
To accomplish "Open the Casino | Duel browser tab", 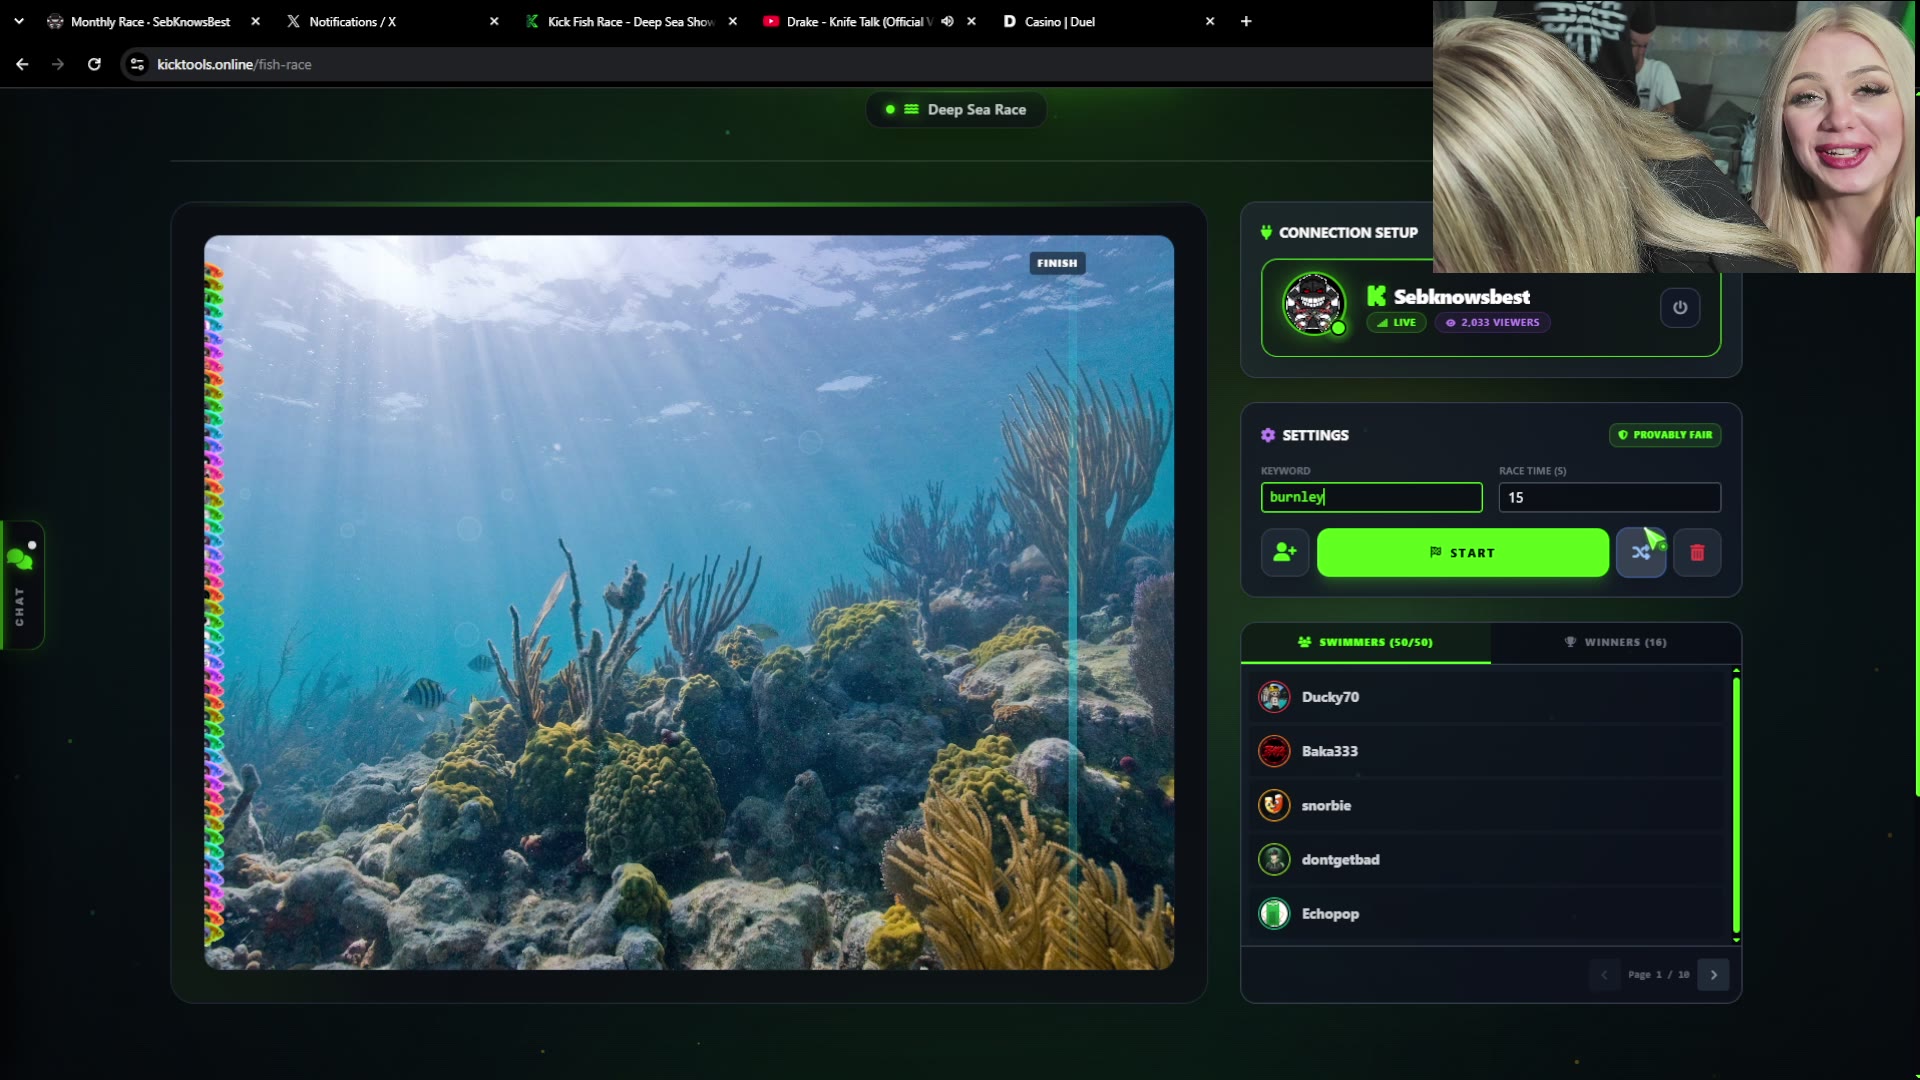I will (1105, 21).
